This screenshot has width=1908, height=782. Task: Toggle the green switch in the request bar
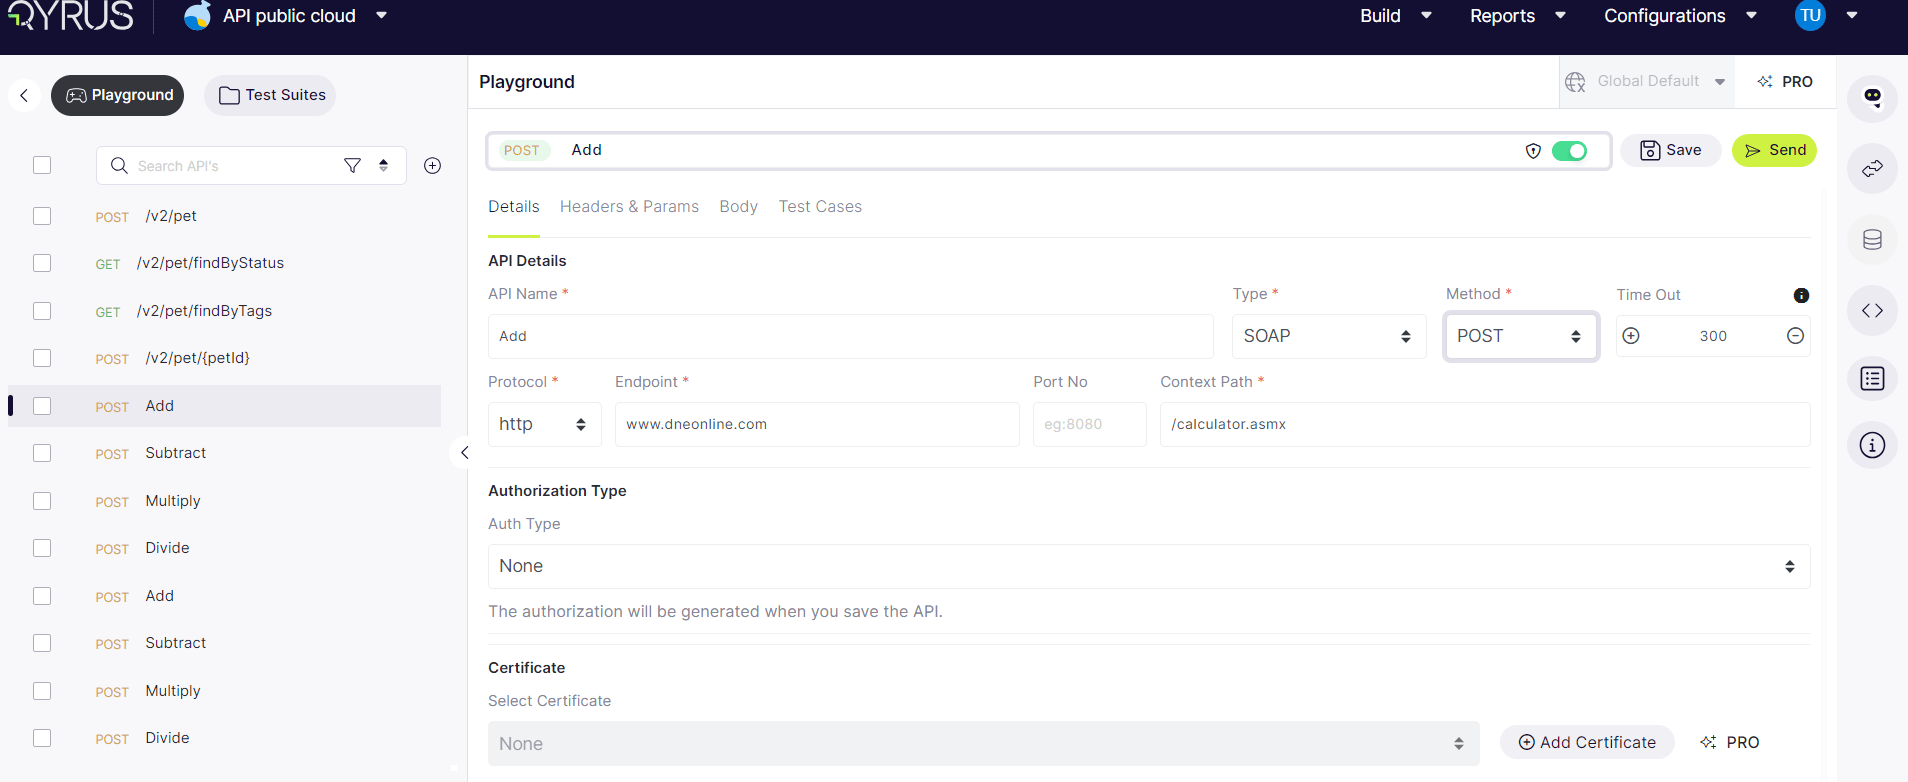(x=1569, y=151)
